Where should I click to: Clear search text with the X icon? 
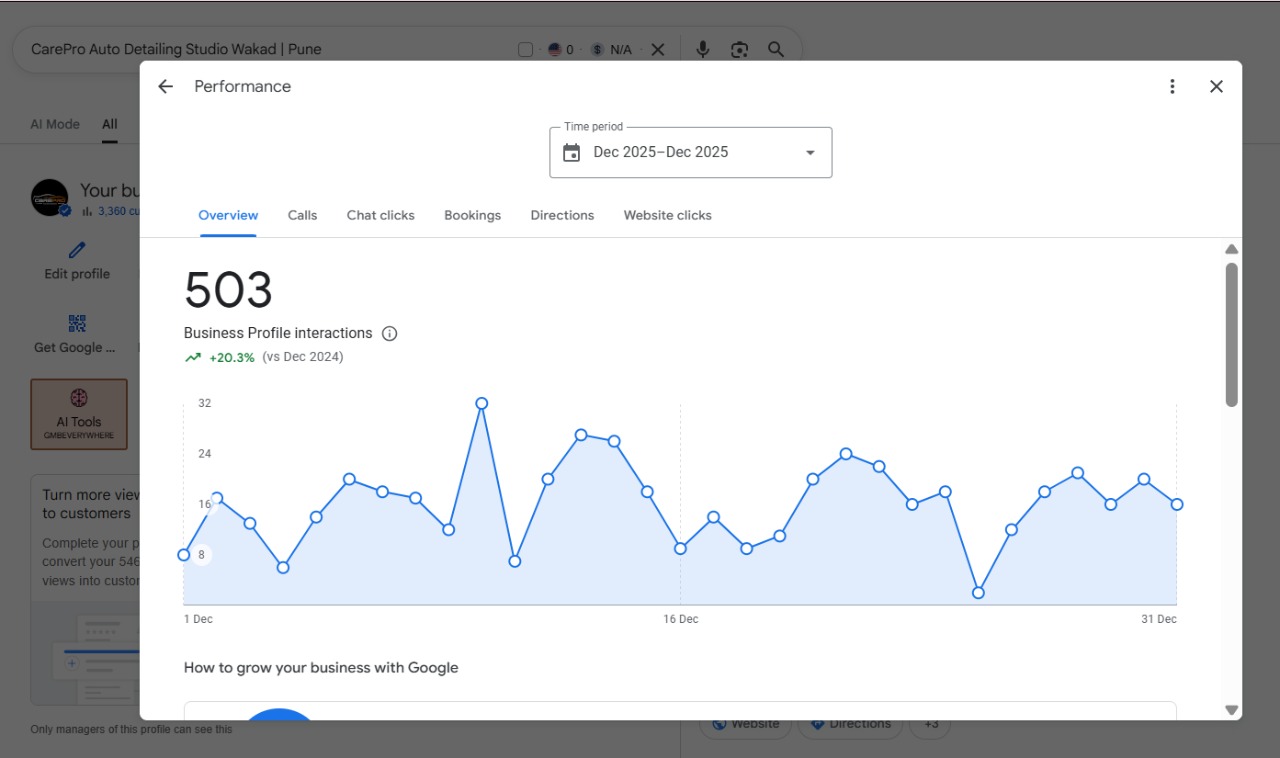[x=657, y=49]
